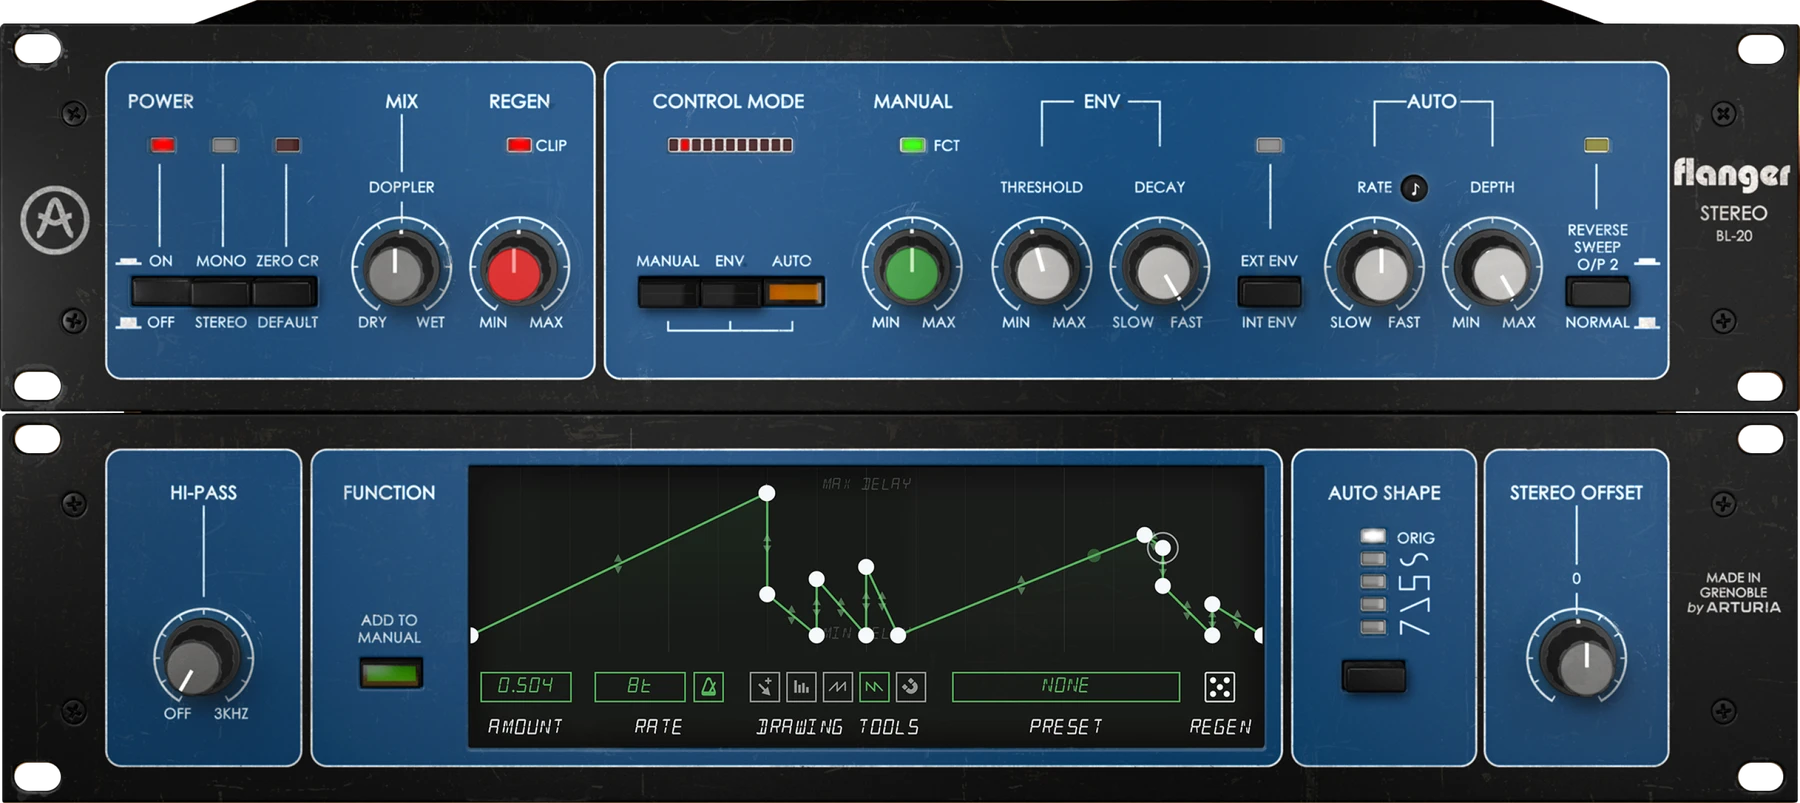
Task: Click the MADE IN GRENOBLE by ARTURIA text
Action: coord(1733,592)
